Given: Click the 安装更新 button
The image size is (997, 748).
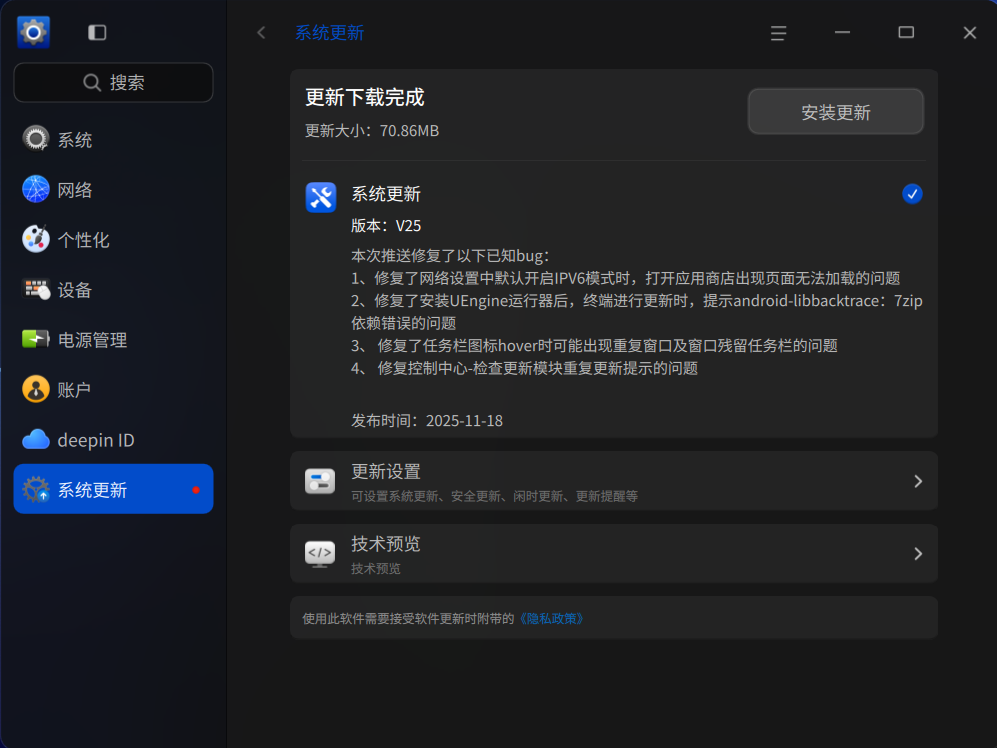Looking at the screenshot, I should (835, 112).
